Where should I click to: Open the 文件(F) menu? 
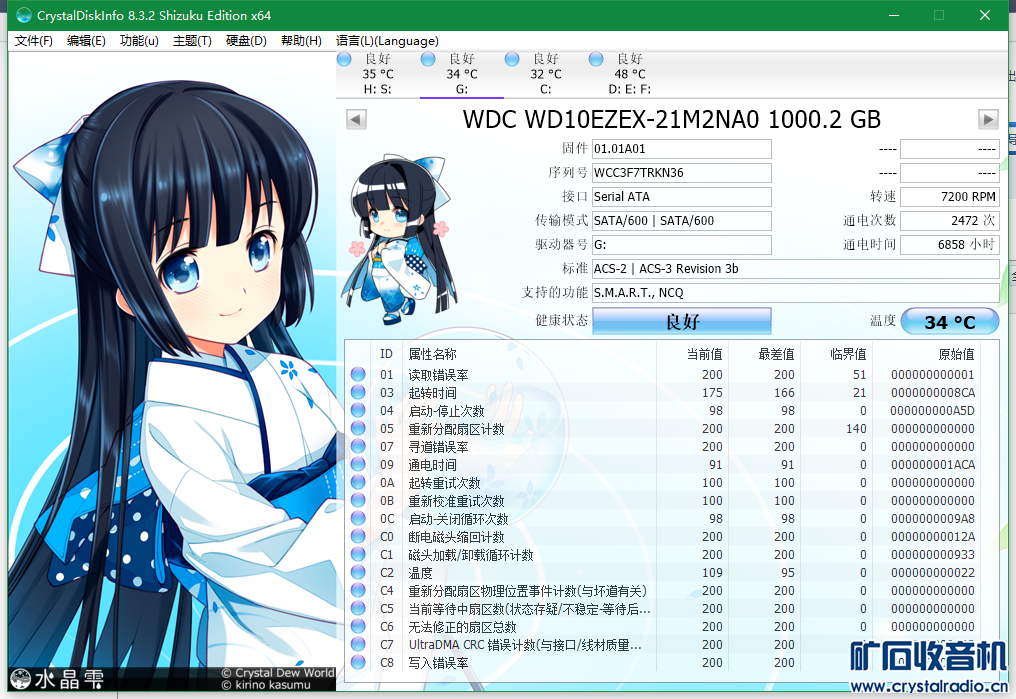[x=34, y=41]
